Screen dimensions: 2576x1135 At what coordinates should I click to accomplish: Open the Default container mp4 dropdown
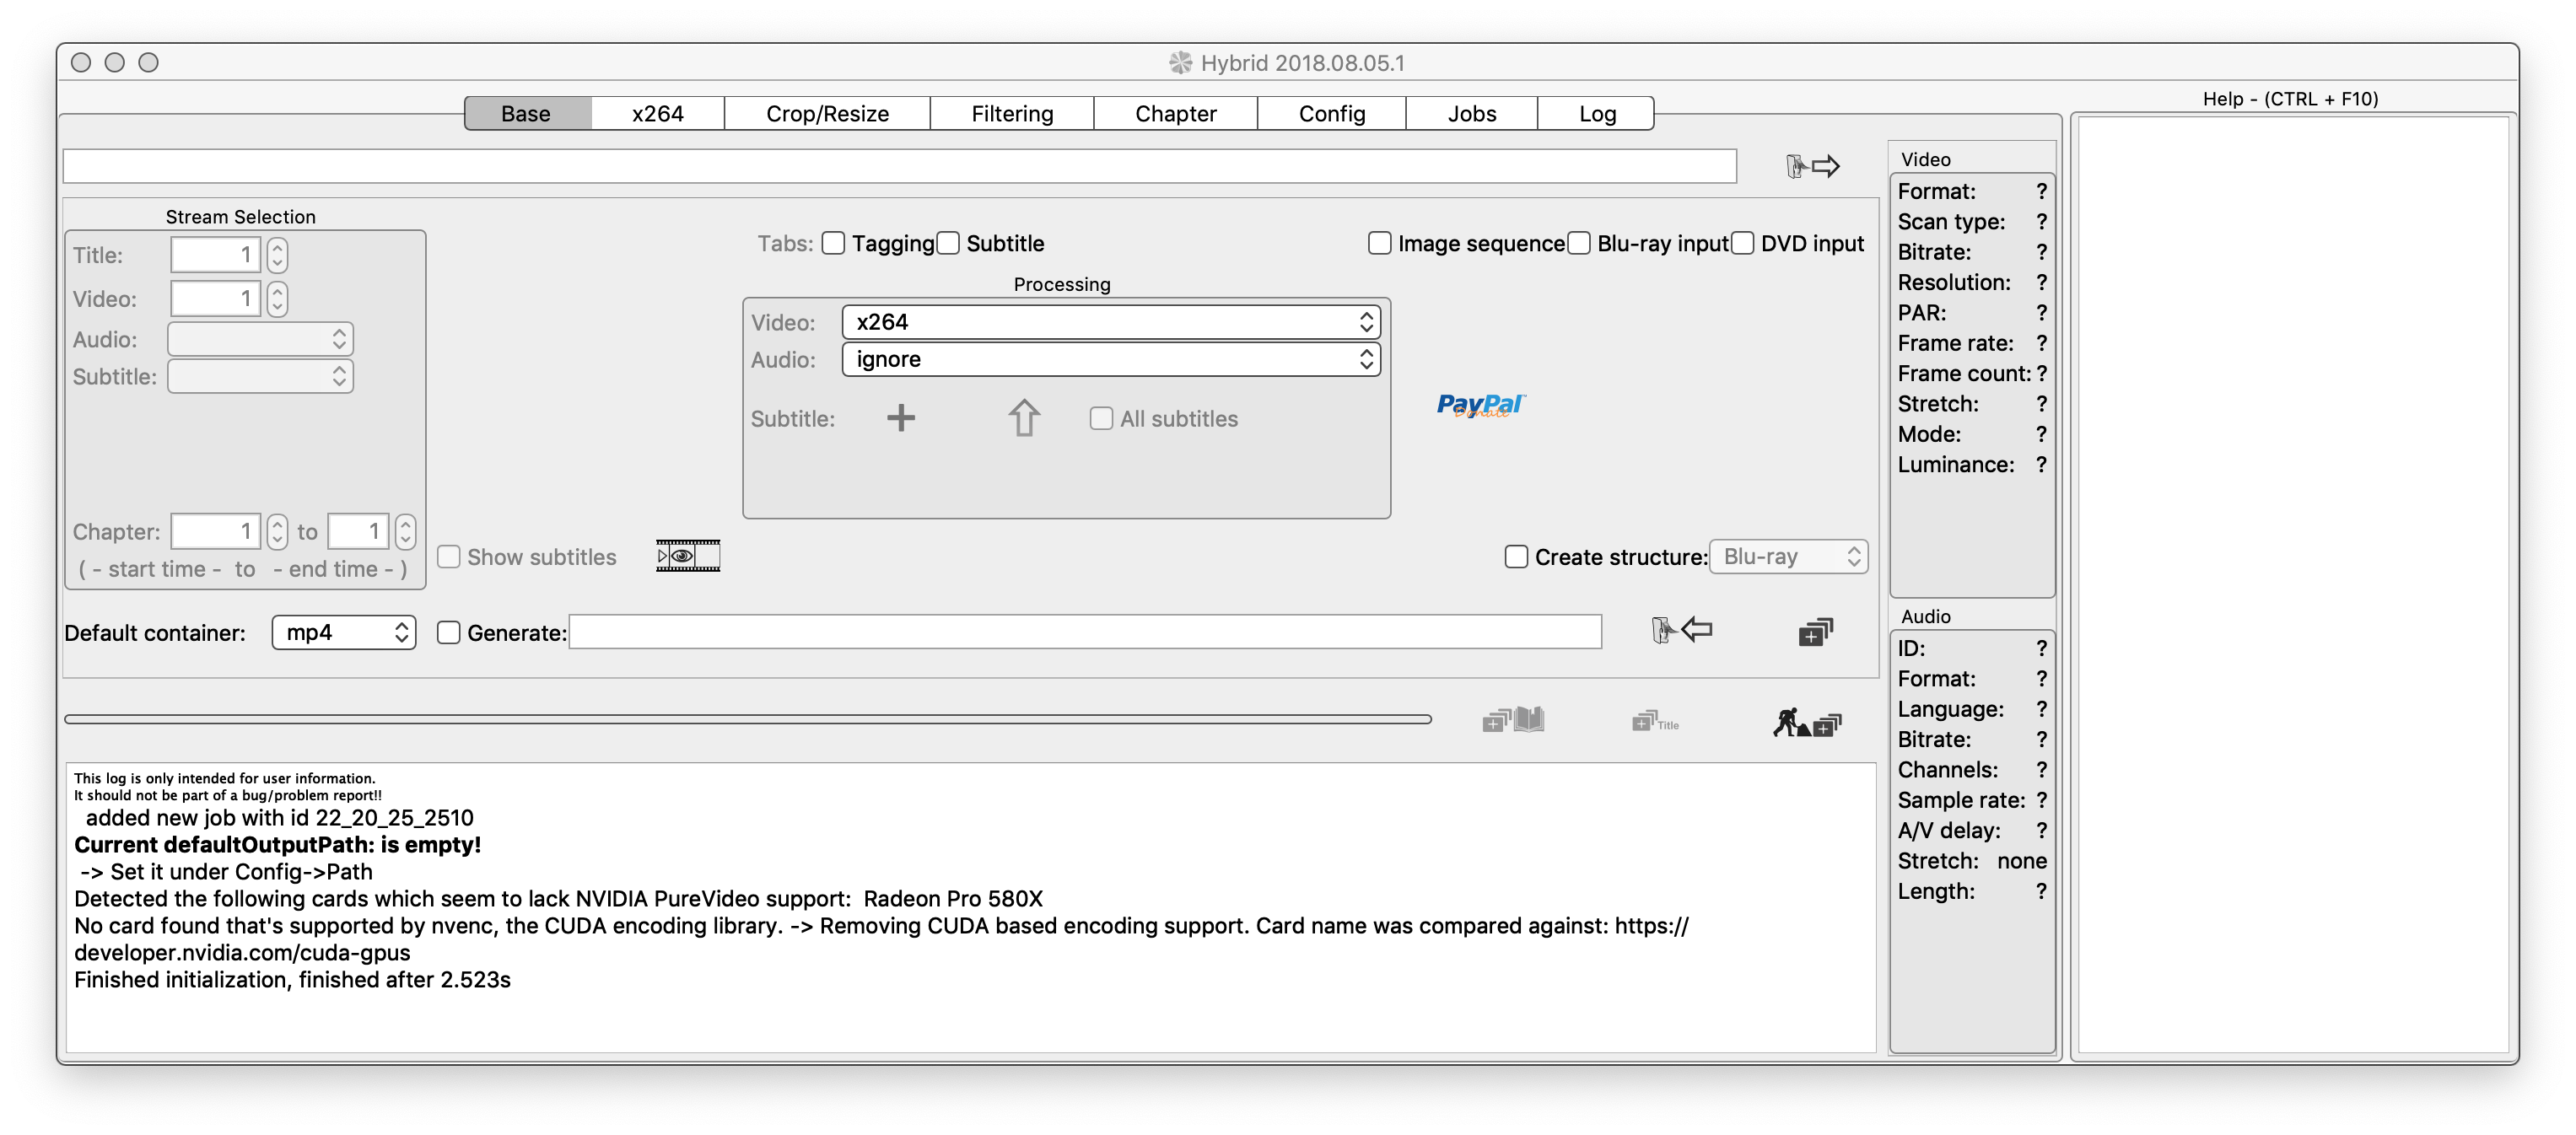tap(343, 632)
